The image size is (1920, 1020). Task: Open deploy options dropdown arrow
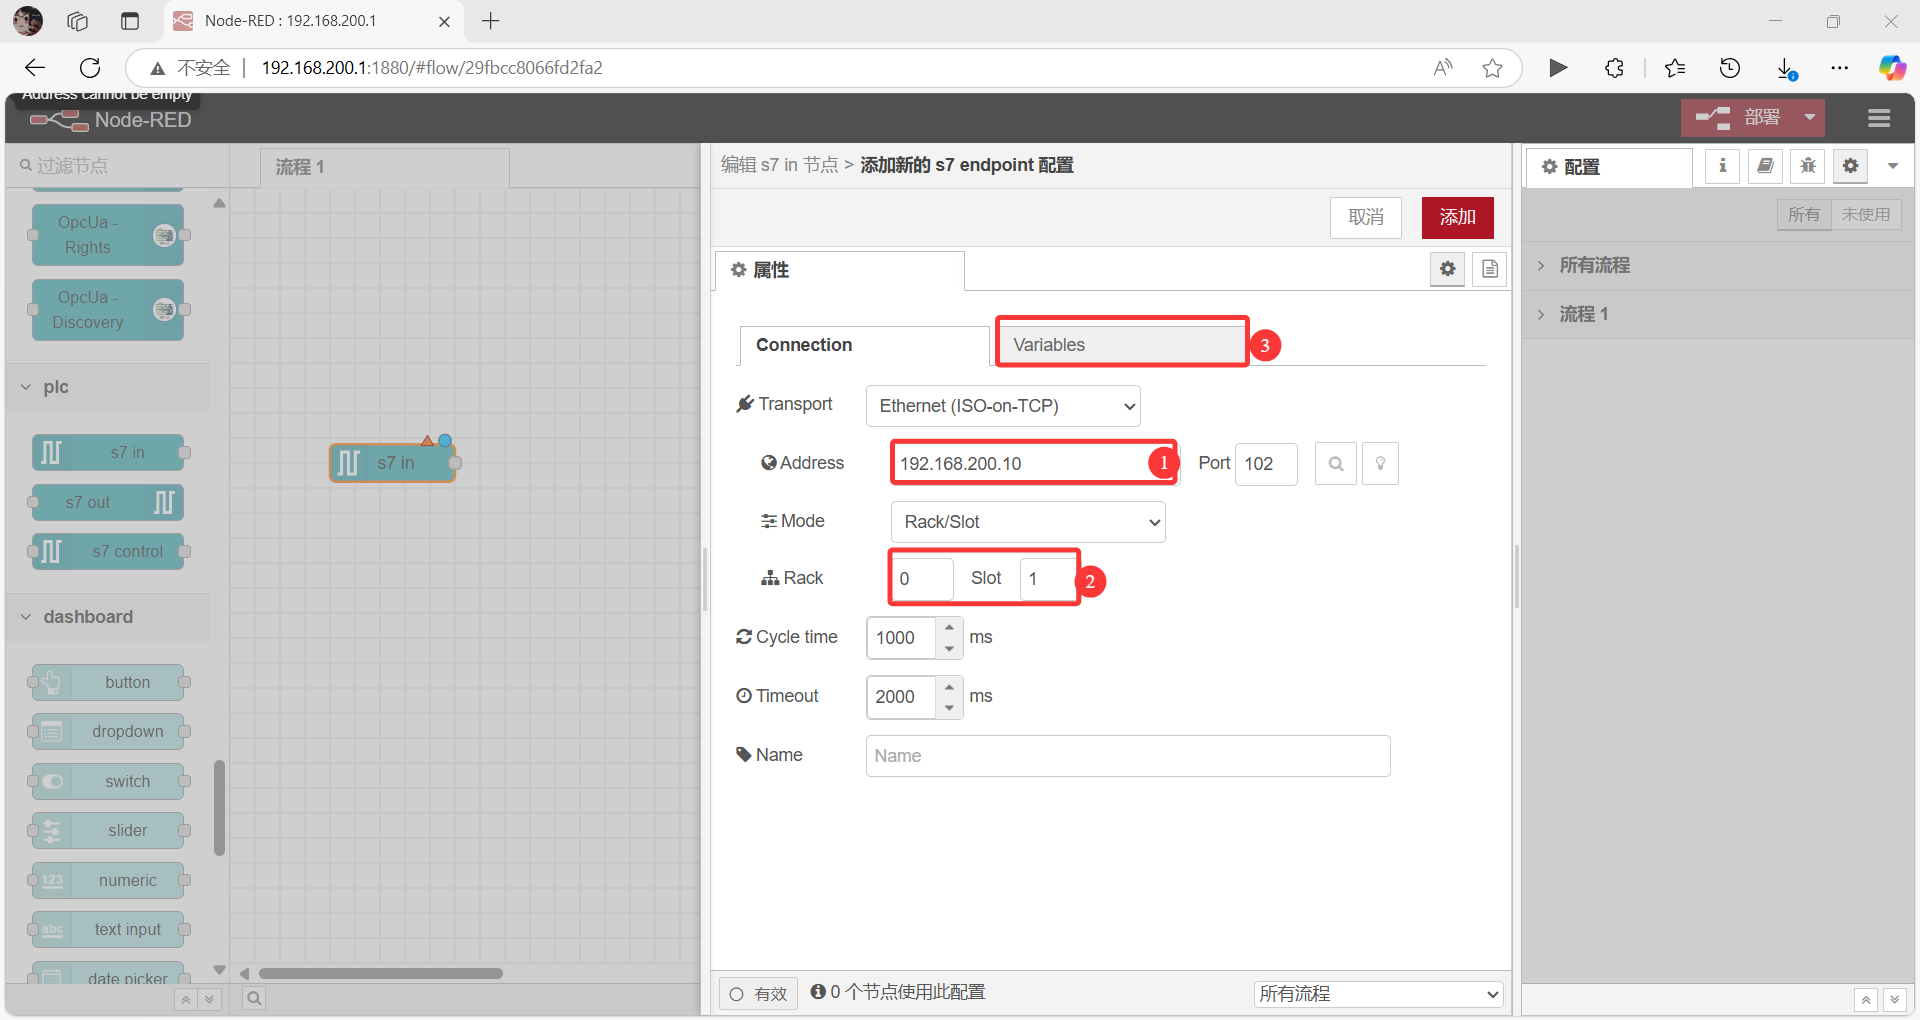1810,118
